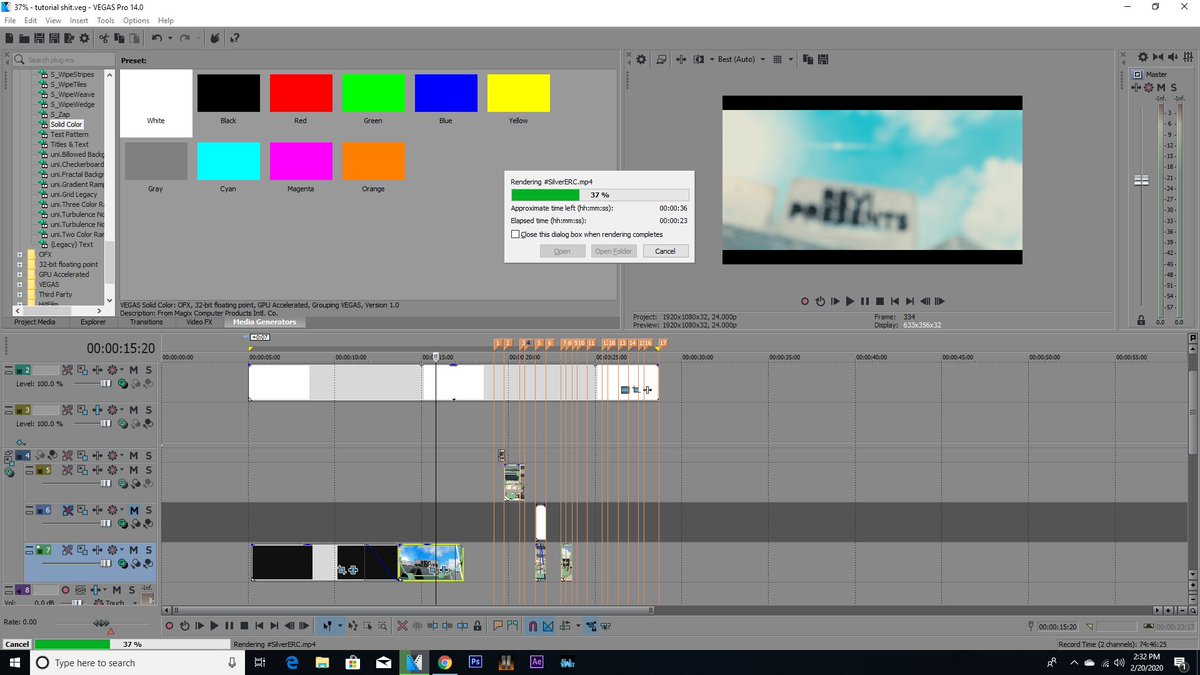Open the File menu
The width and height of the screenshot is (1200, 675).
coord(10,20)
